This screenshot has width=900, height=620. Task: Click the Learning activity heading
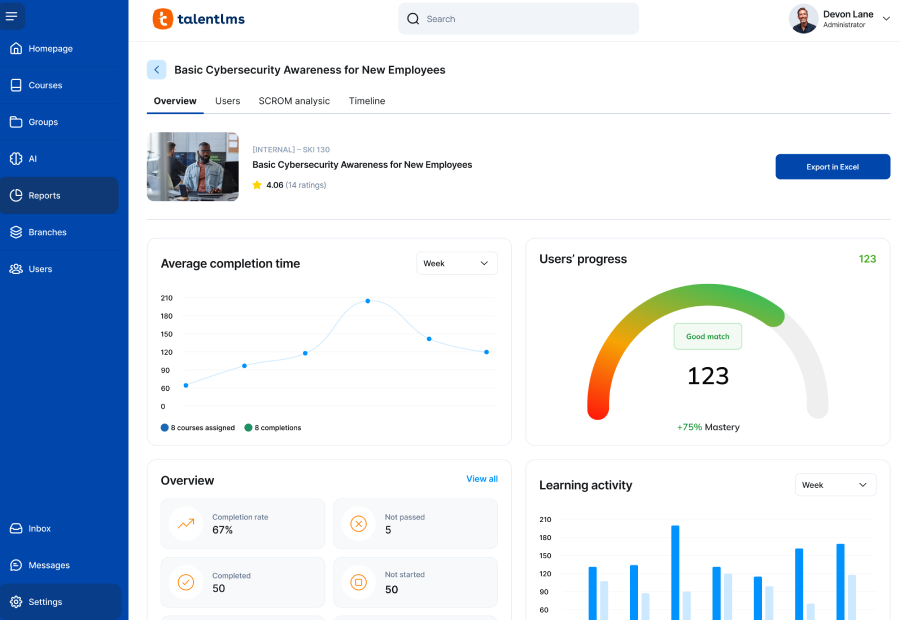point(585,485)
